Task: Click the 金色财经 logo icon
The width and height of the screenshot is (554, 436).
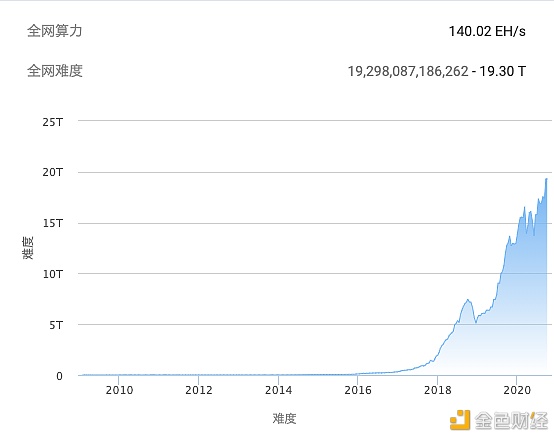Action: click(x=460, y=420)
